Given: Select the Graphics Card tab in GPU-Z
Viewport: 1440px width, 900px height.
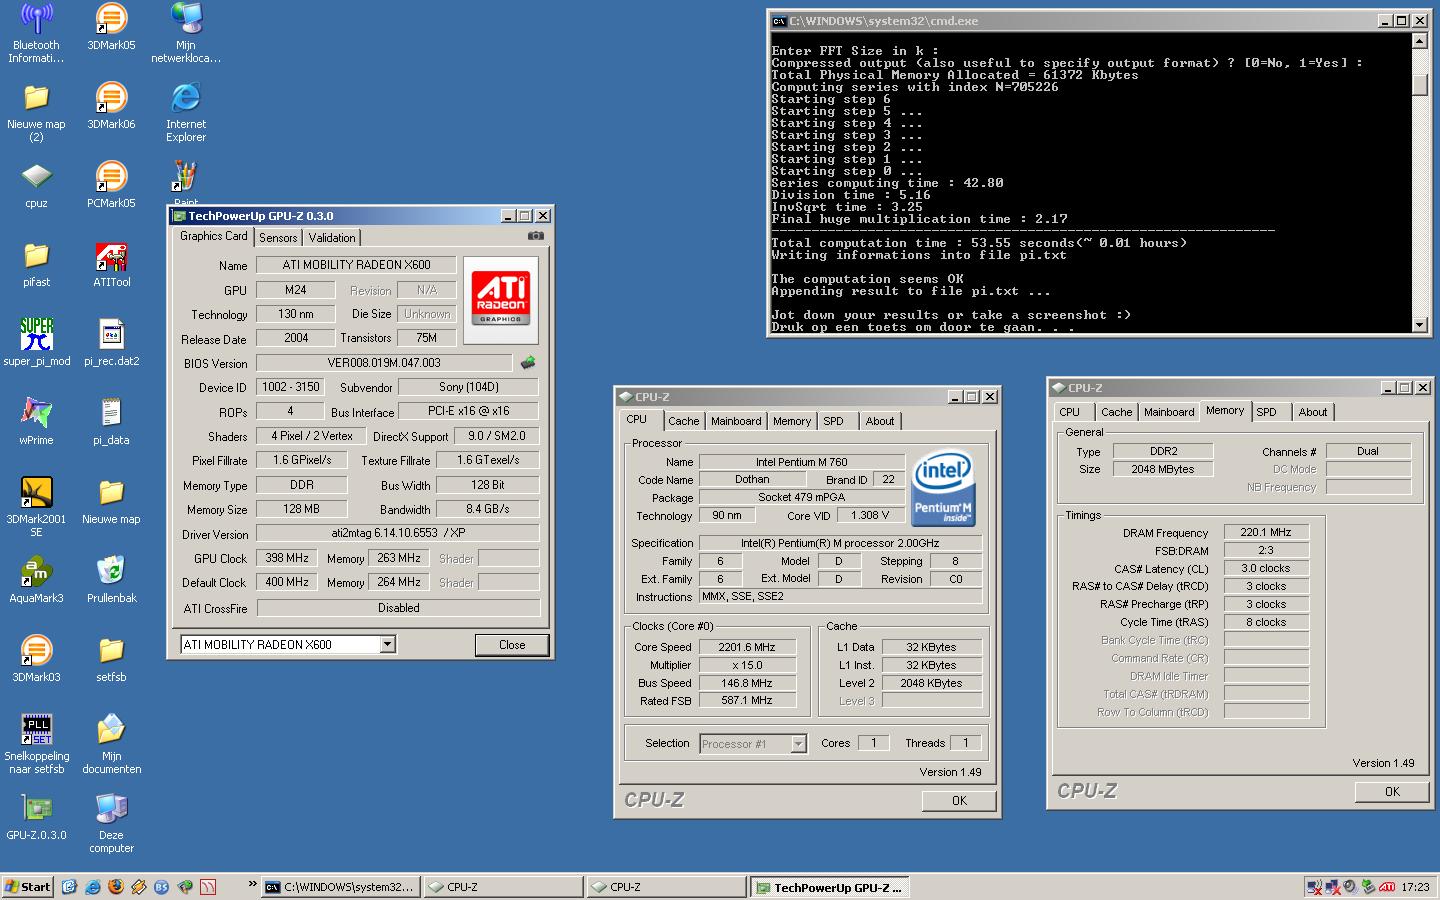Looking at the screenshot, I should pos(213,236).
